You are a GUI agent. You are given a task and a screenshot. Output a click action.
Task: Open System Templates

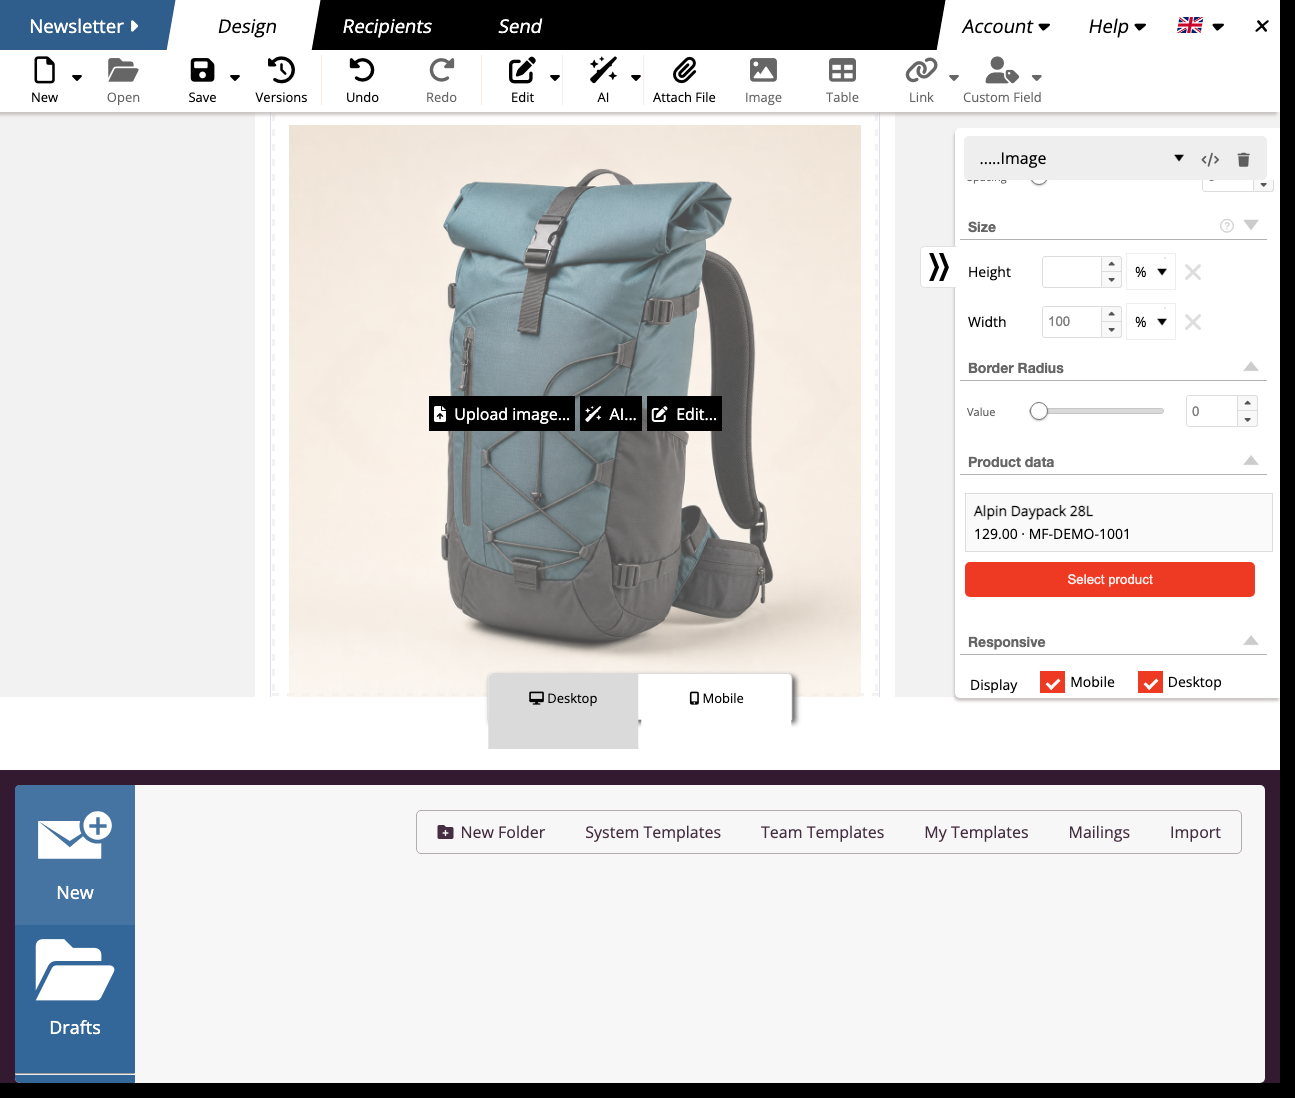tap(653, 832)
